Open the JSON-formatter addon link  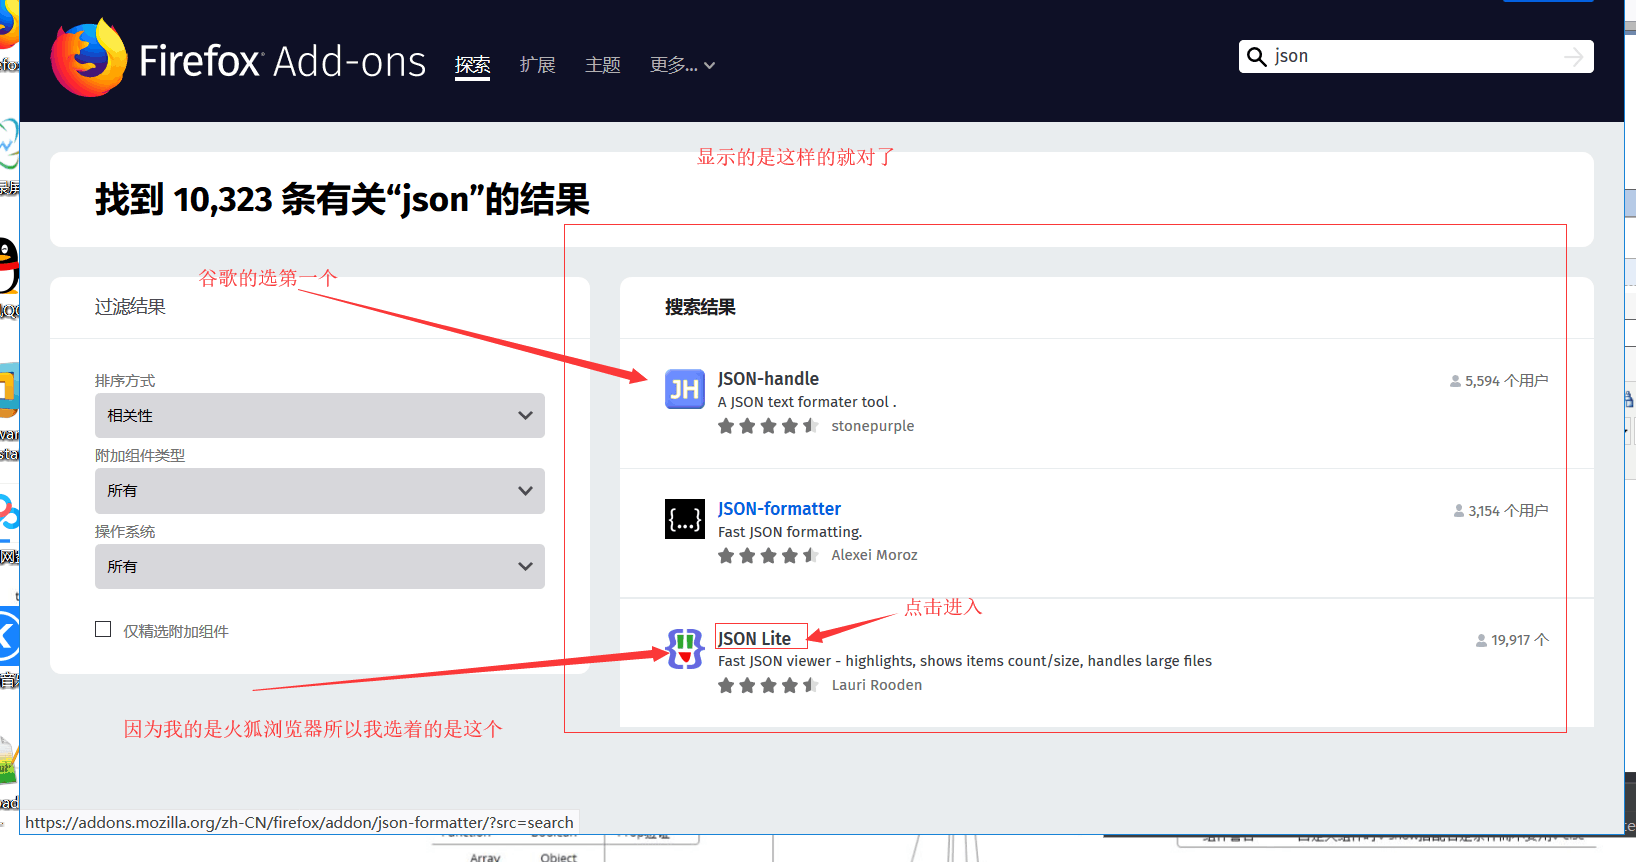point(779,509)
